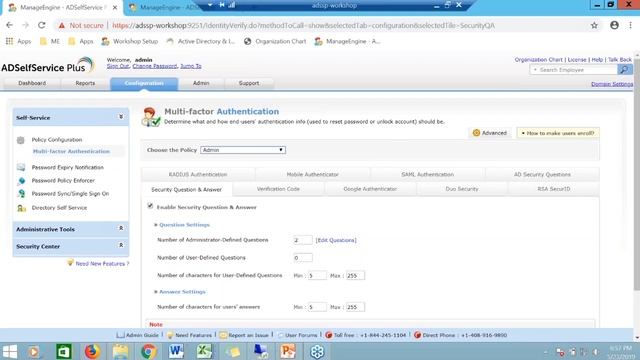Open the Google Authenticator tab
The width and height of the screenshot is (640, 360).
370,189
